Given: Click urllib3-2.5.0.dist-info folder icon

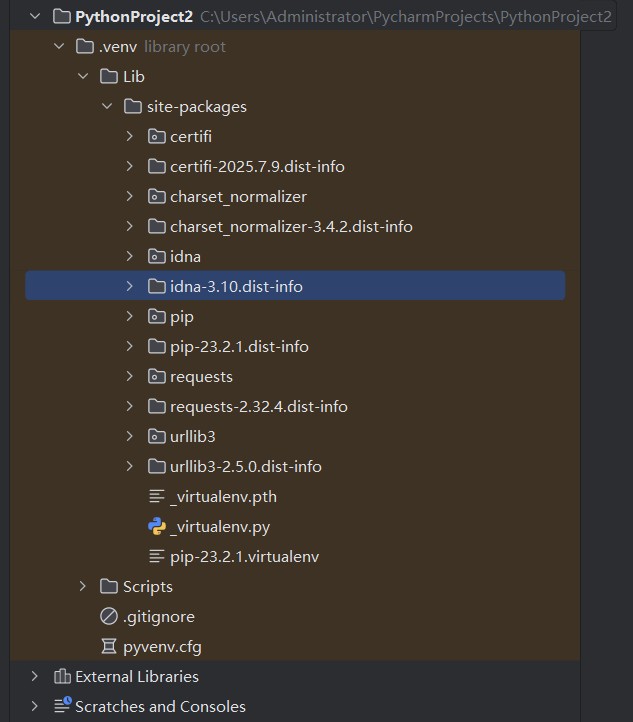Looking at the screenshot, I should click(x=157, y=466).
